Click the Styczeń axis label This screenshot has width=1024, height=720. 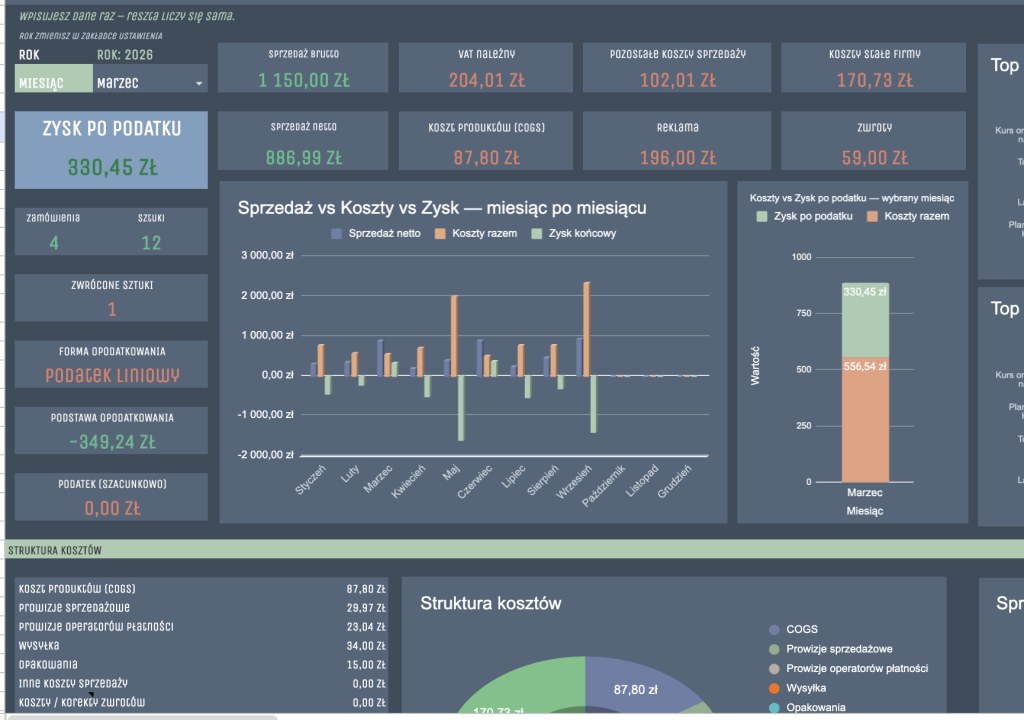tap(311, 480)
